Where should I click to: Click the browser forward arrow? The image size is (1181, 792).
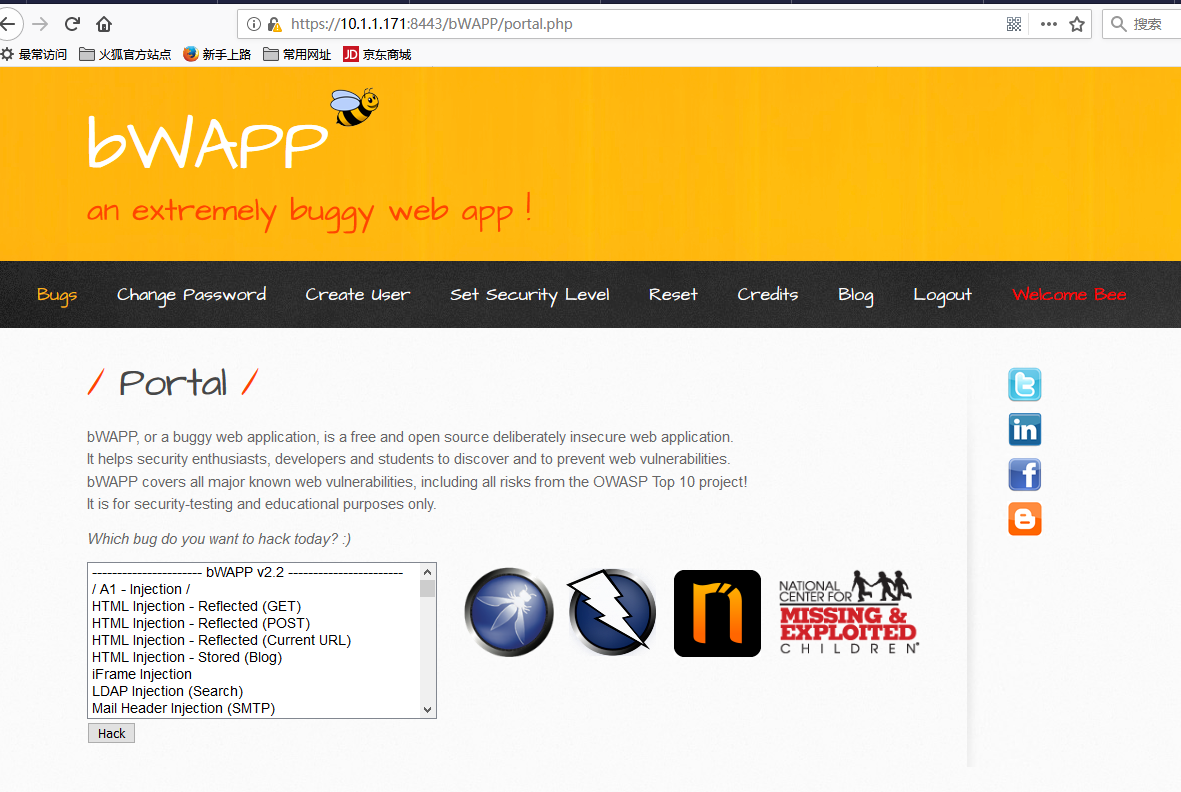[x=41, y=24]
